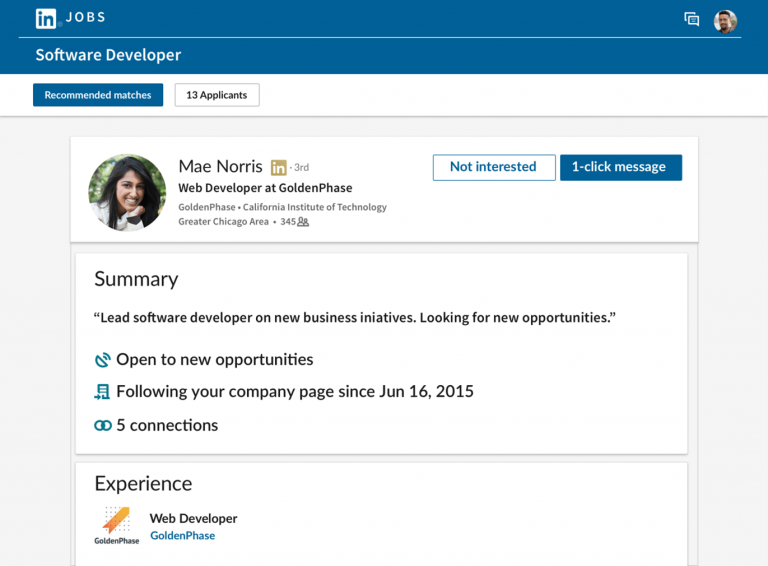The image size is (768, 566).
Task: Click the Web Developer experience title
Action: [x=193, y=518]
